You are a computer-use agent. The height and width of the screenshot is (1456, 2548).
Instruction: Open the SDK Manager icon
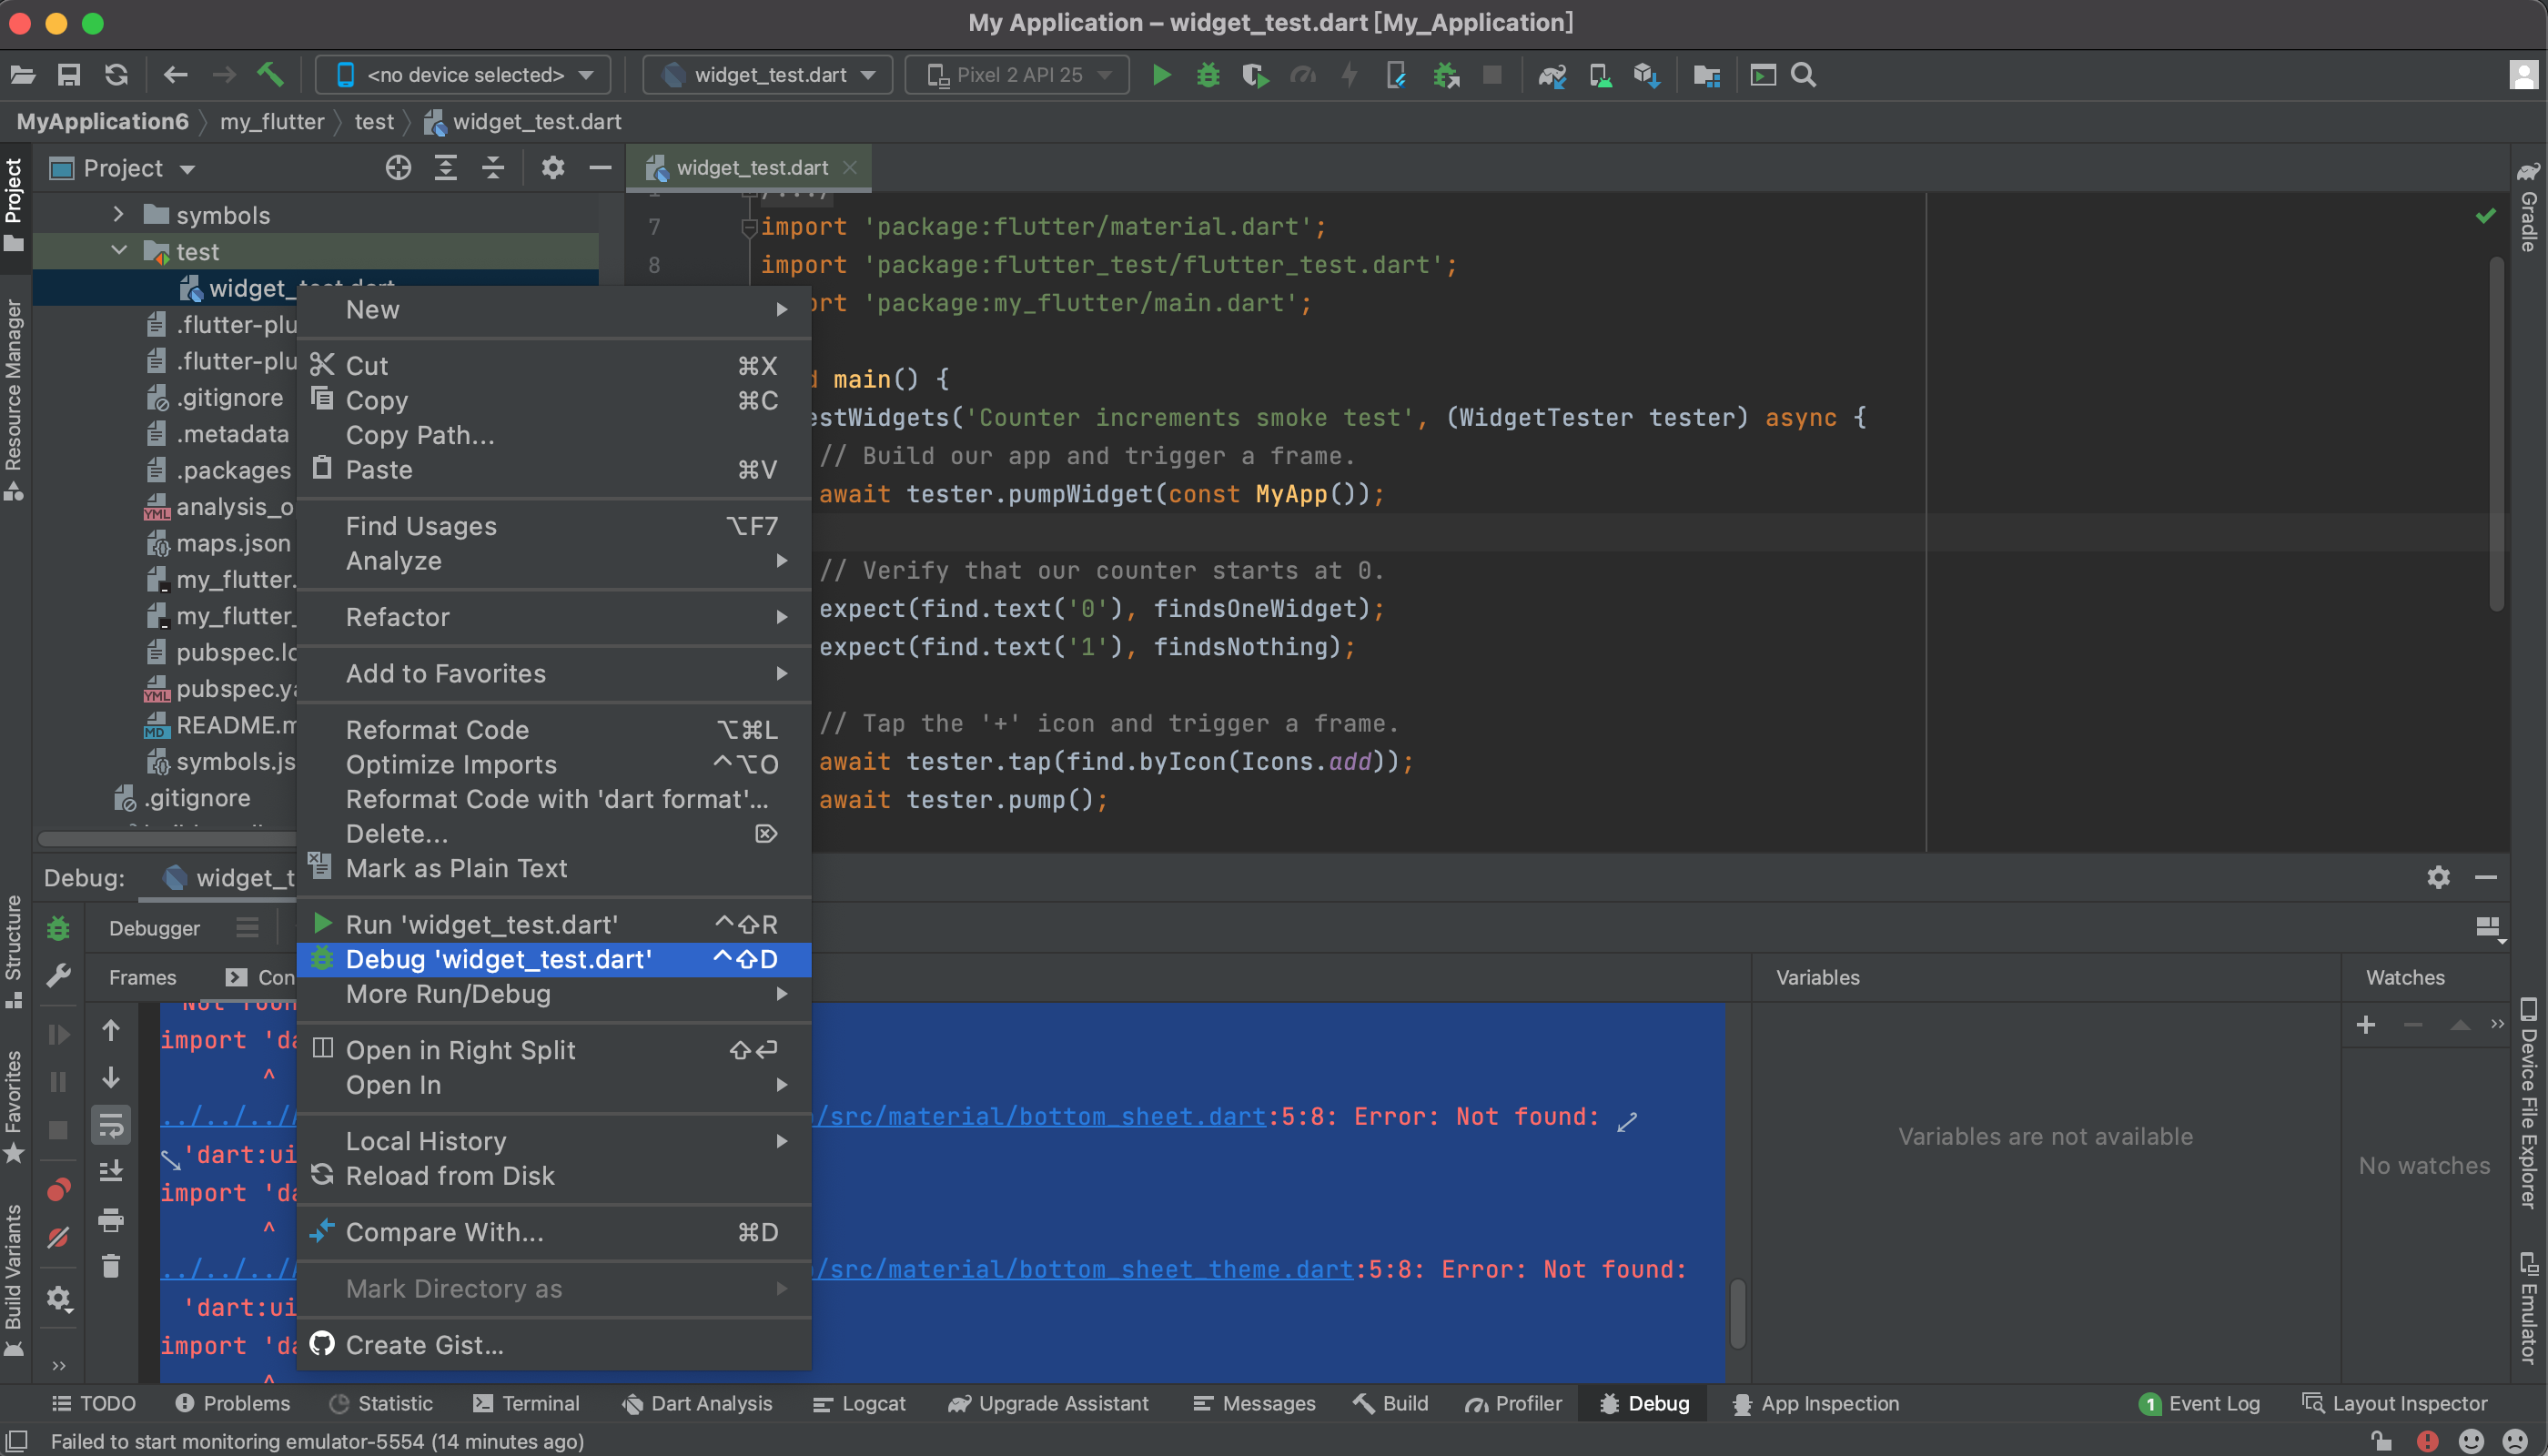coord(1647,75)
